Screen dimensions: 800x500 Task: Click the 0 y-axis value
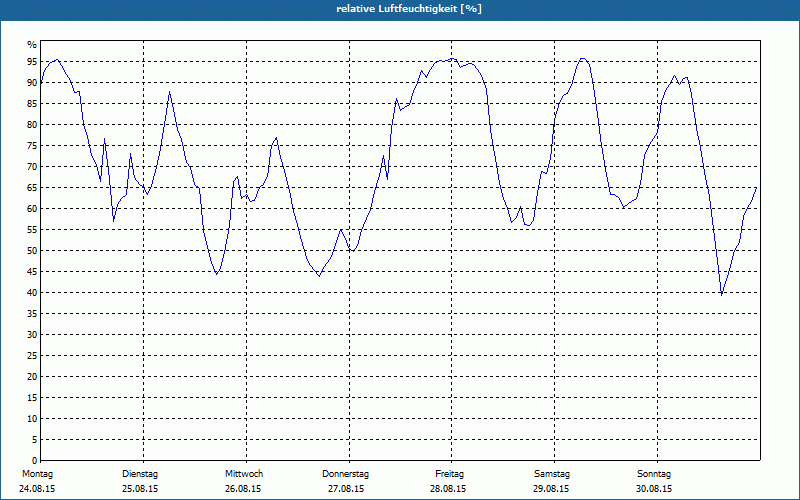point(35,461)
